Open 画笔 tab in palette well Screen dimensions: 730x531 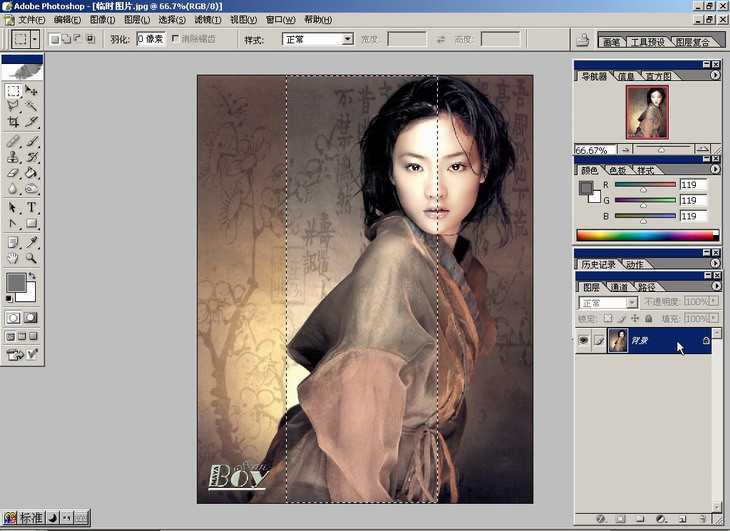[x=611, y=42]
